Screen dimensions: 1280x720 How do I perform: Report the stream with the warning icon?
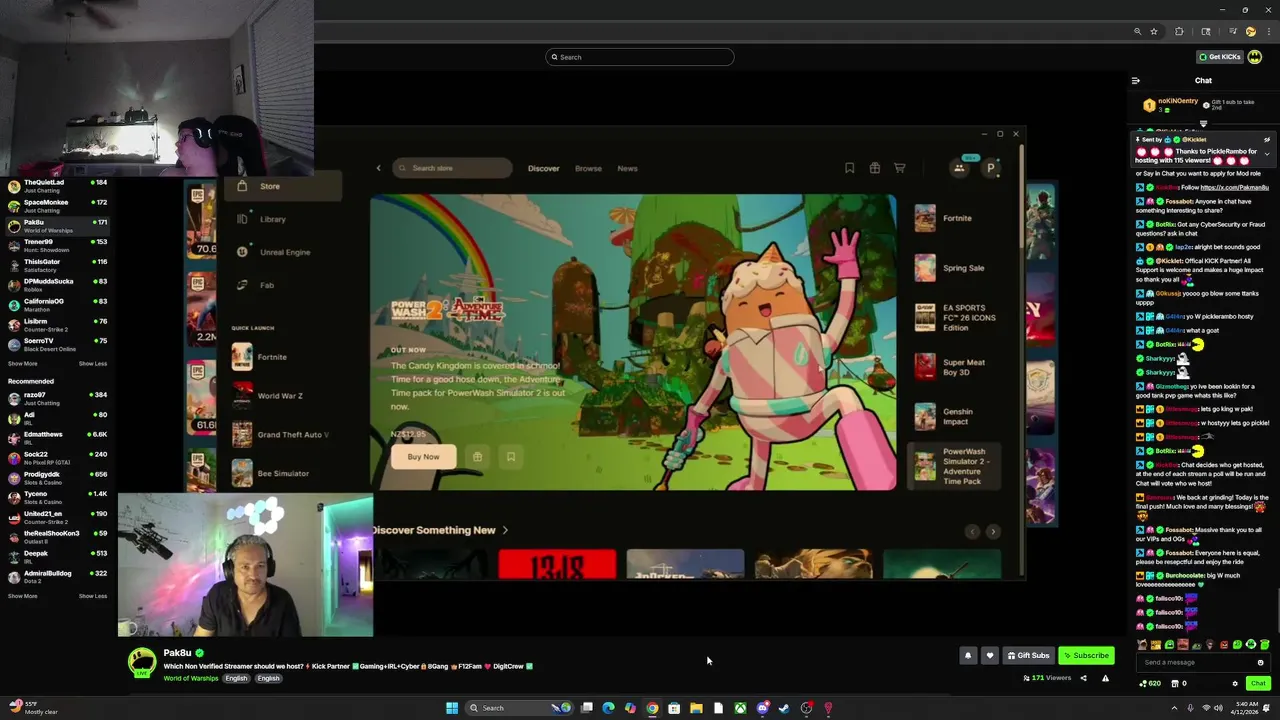pyautogui.click(x=1105, y=678)
